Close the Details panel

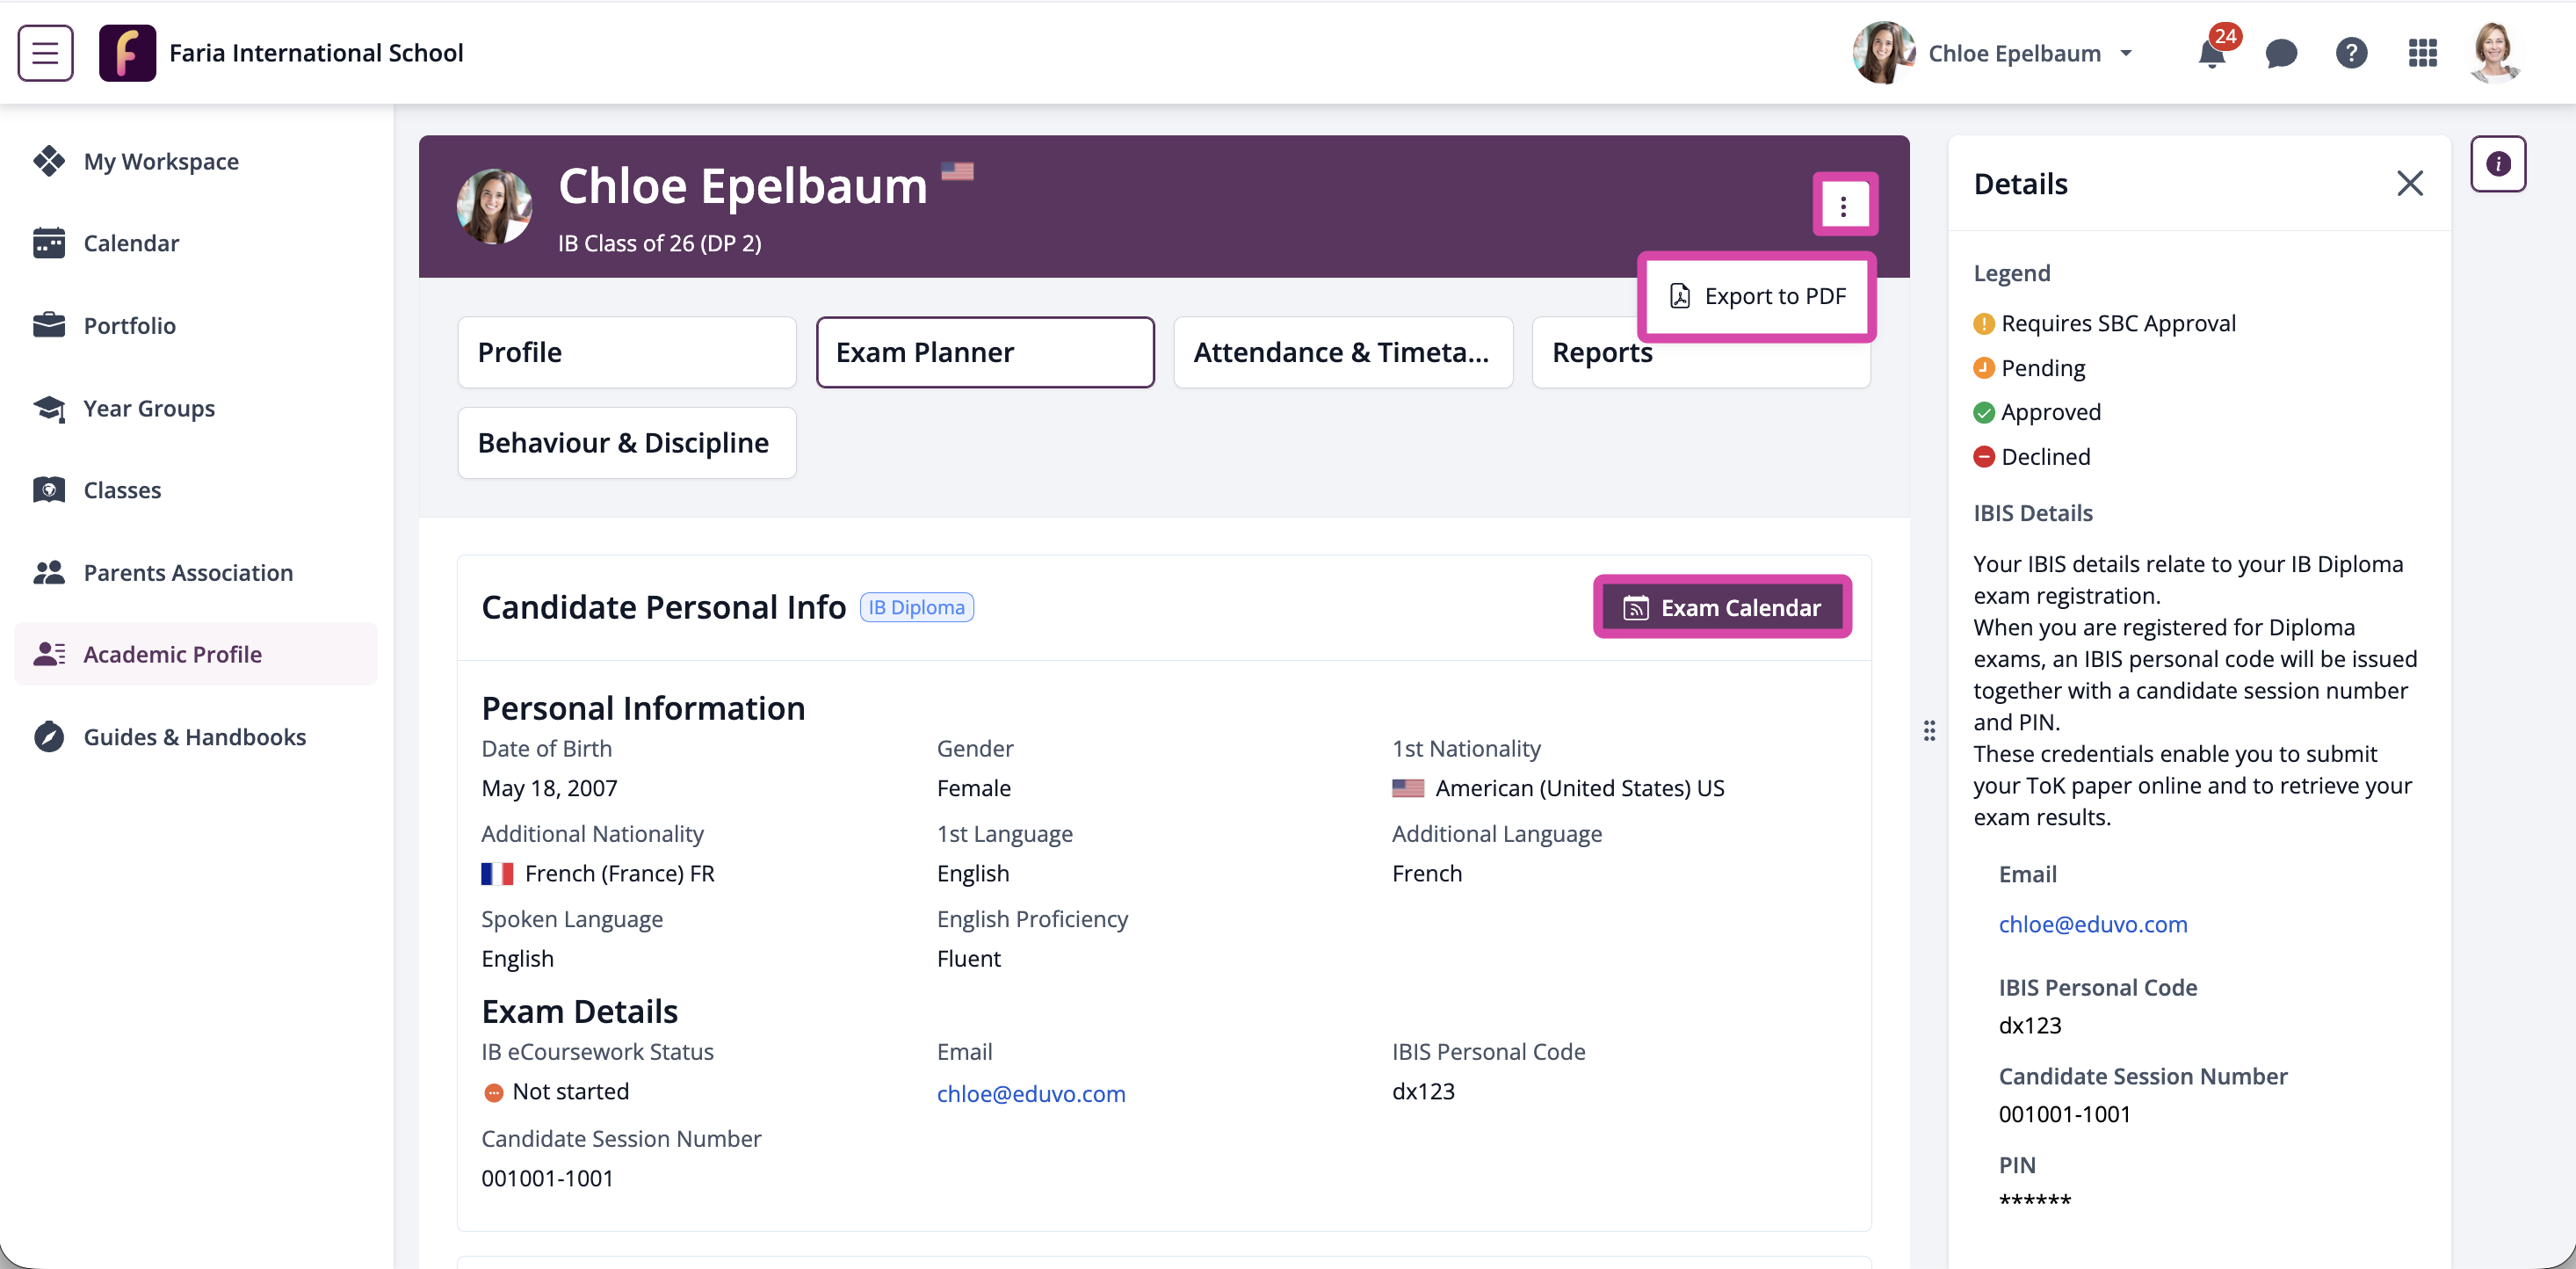[2410, 184]
